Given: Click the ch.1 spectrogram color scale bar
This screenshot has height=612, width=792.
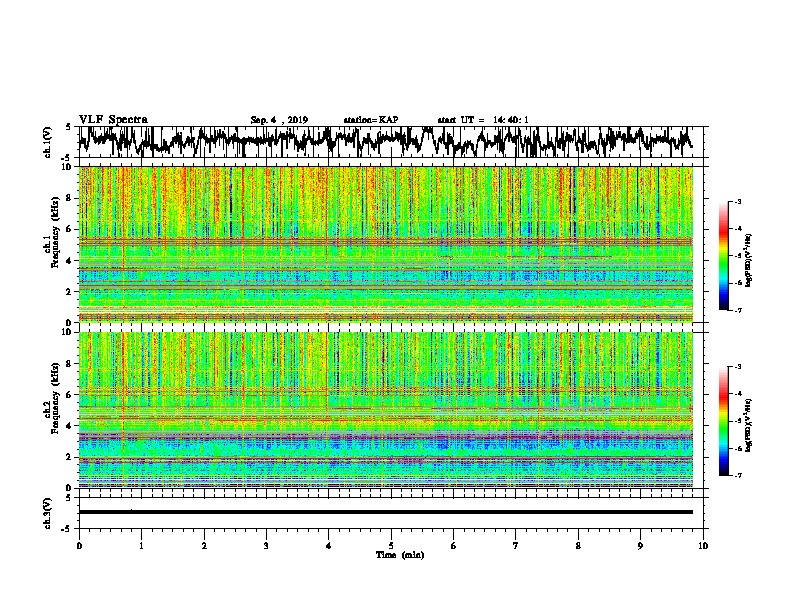Looking at the screenshot, I should point(723,256).
